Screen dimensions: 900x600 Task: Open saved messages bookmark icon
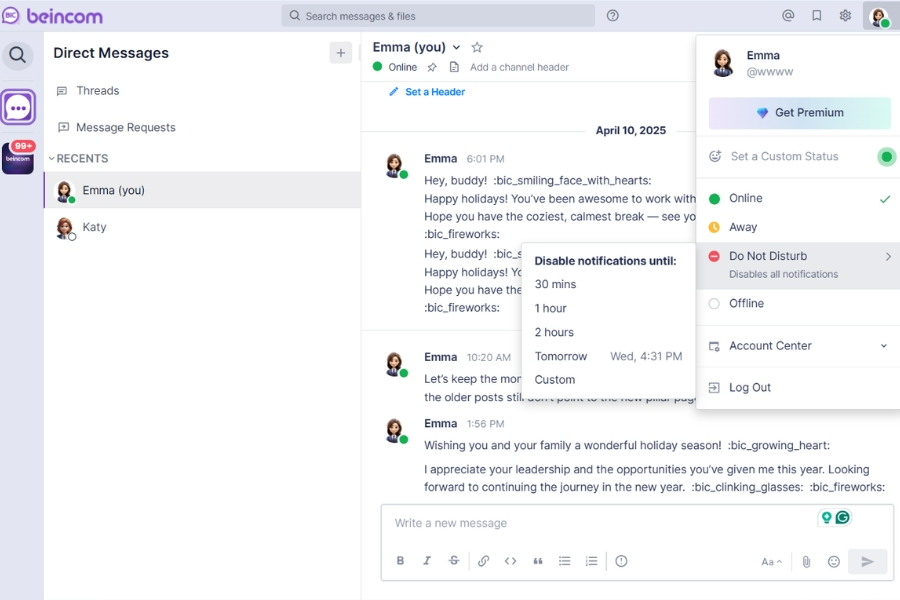(816, 16)
